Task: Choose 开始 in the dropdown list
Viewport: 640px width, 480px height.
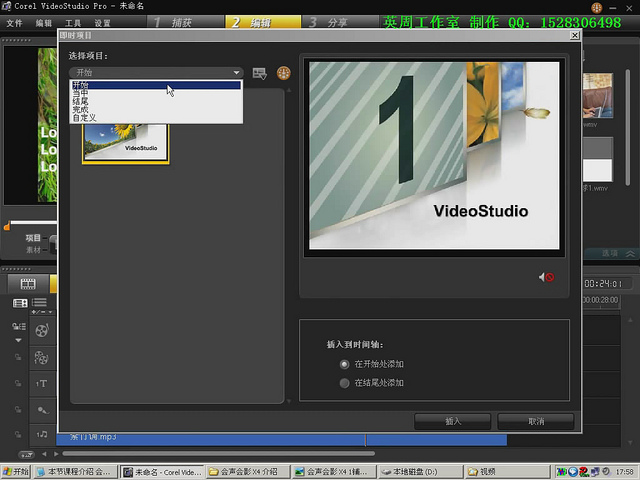Action: [x=156, y=85]
